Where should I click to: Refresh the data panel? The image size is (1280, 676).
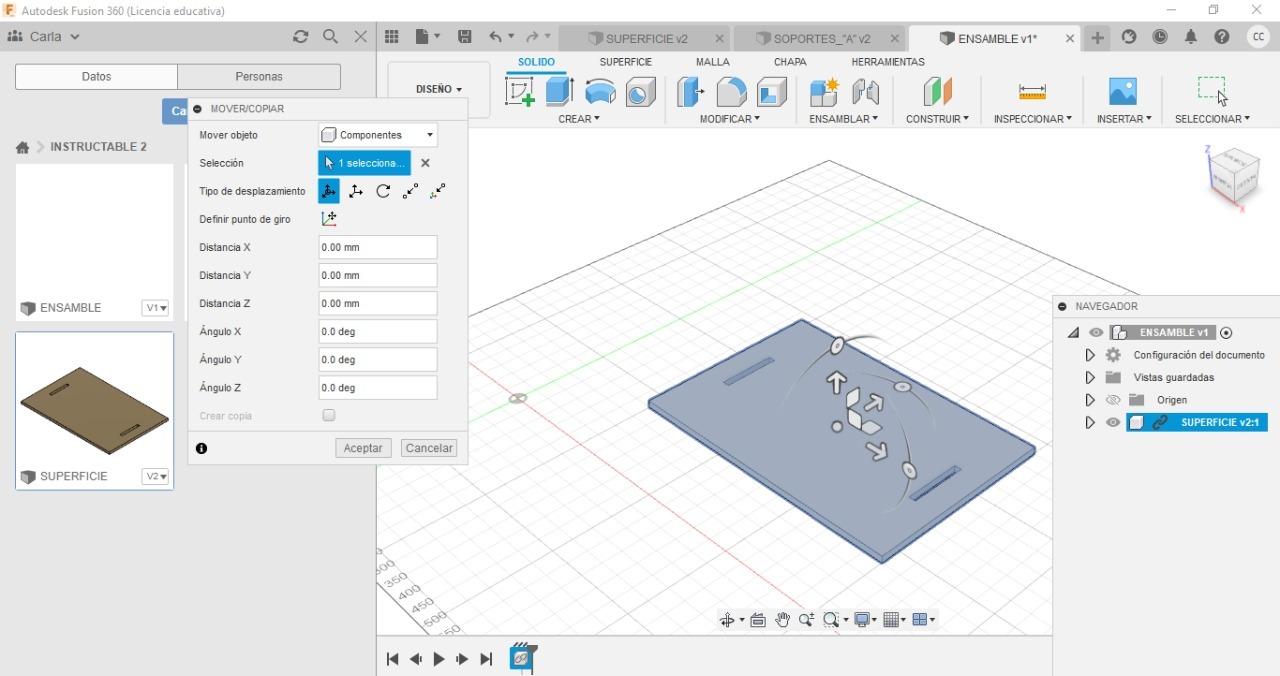300,36
